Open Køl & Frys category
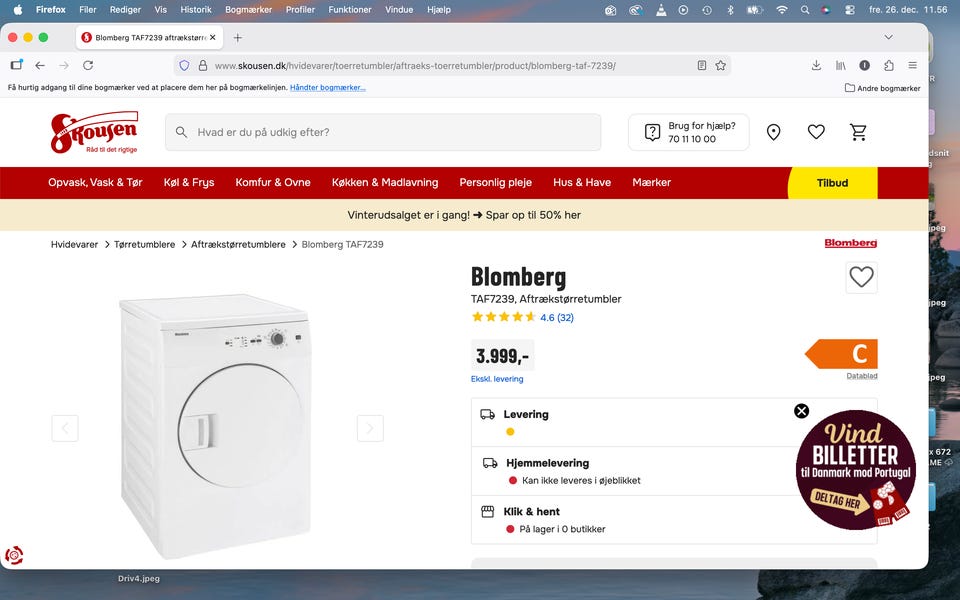Screen dimensions: 960x600 click(x=189, y=182)
